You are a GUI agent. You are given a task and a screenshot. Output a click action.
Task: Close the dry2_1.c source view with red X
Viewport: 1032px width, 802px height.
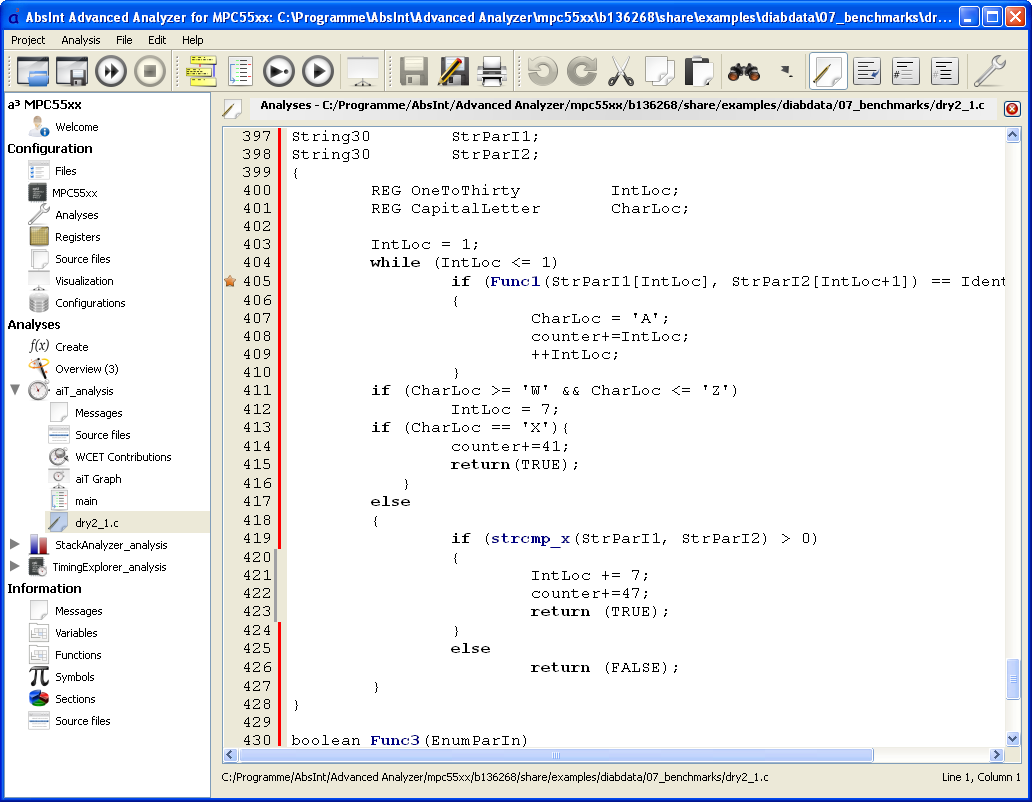(1012, 109)
